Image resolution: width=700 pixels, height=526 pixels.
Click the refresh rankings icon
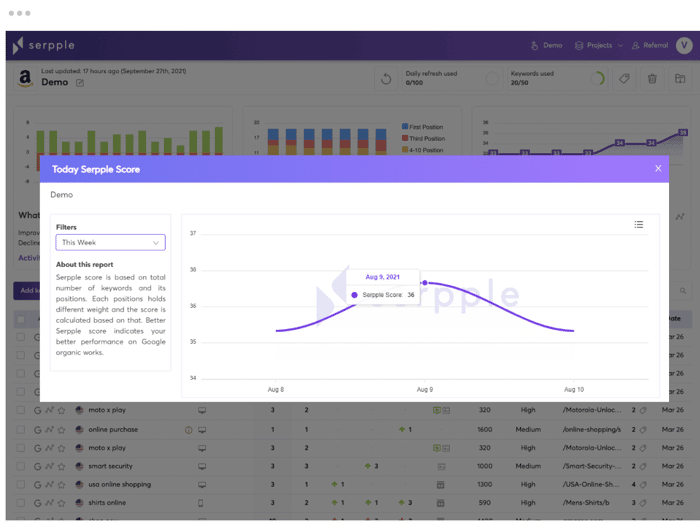[x=386, y=79]
